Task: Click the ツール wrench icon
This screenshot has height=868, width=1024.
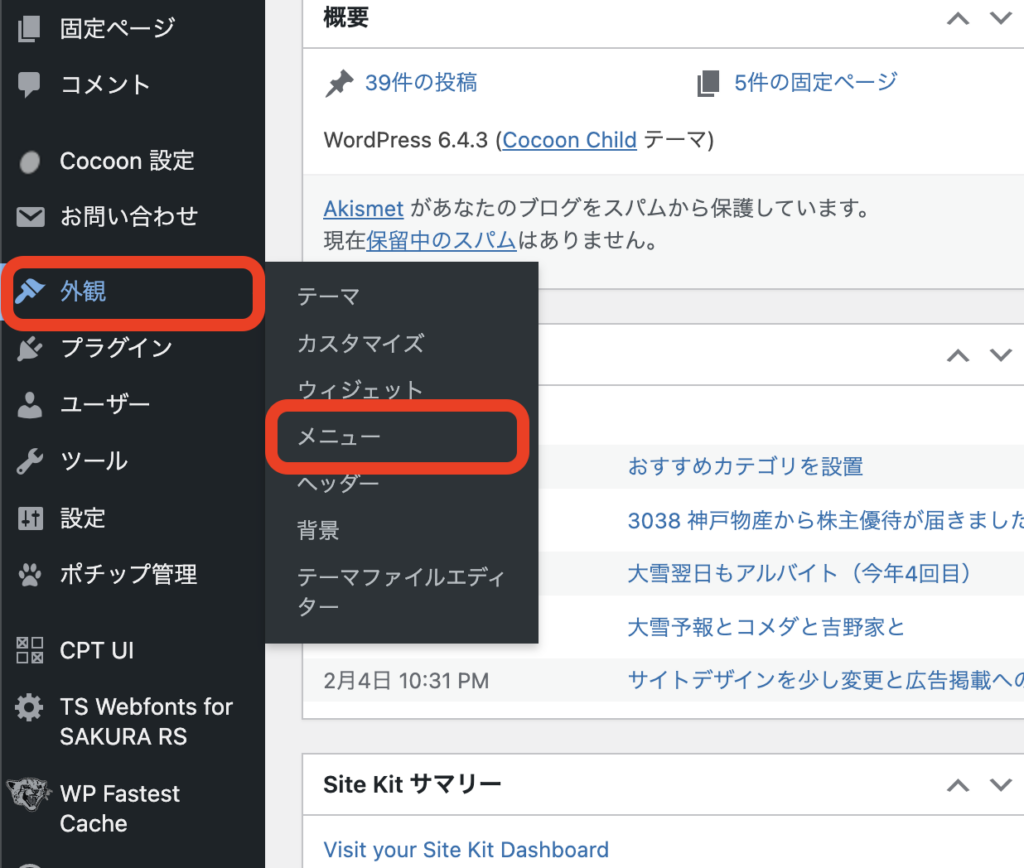Action: (x=30, y=461)
